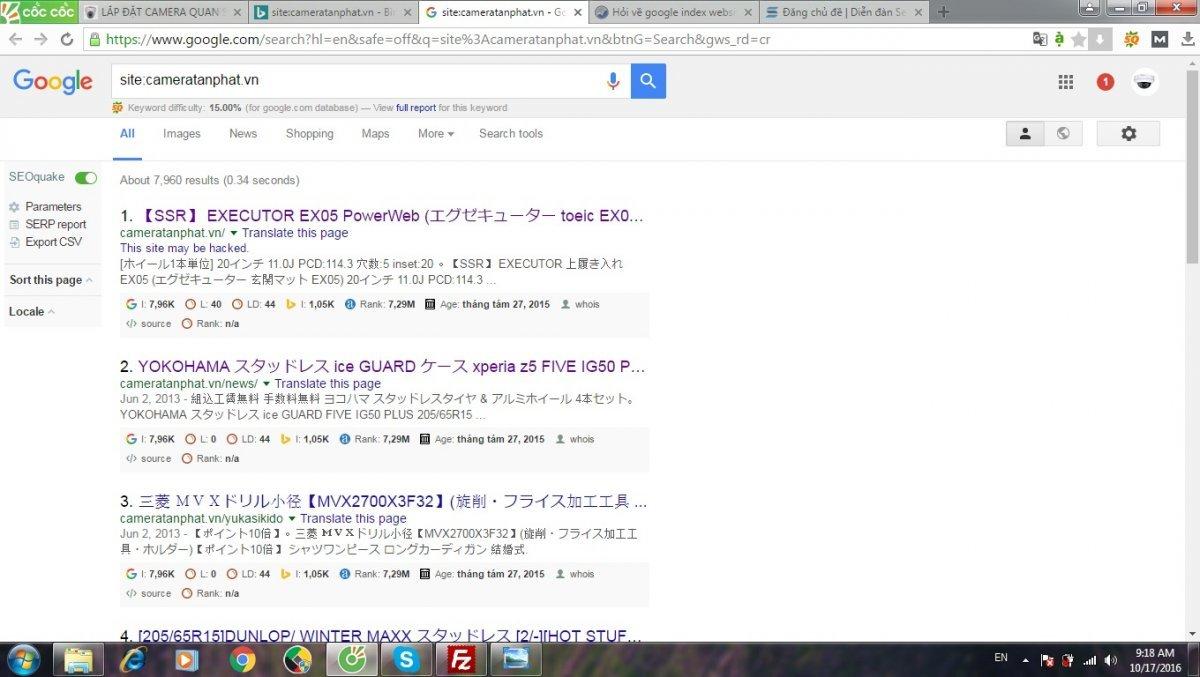Click whois in result 1 SEOquake bar
The height and width of the screenshot is (677, 1200).
[587, 304]
